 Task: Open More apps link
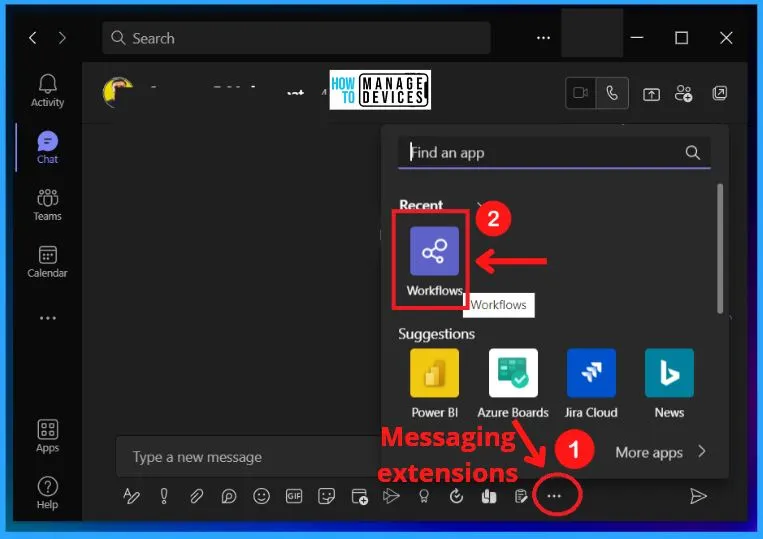[x=660, y=452]
